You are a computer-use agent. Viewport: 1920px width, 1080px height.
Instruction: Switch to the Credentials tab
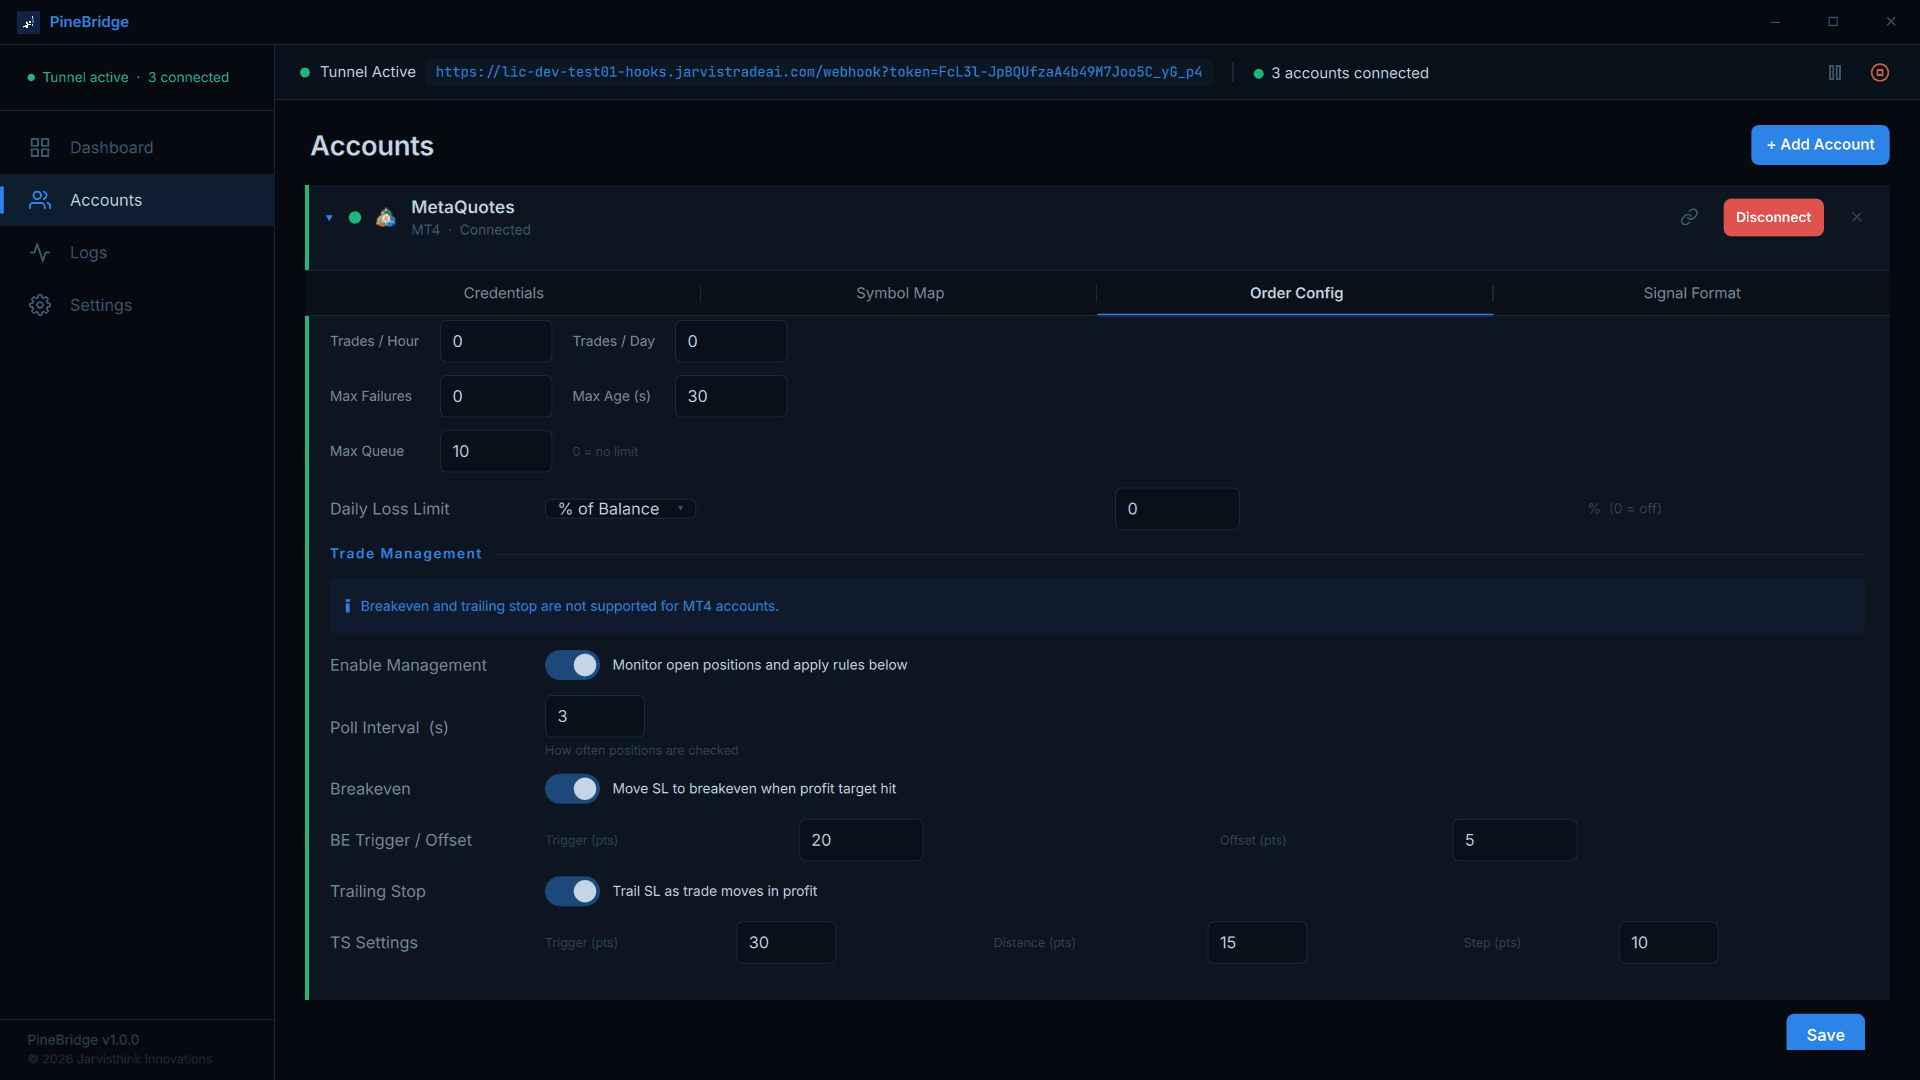point(503,293)
